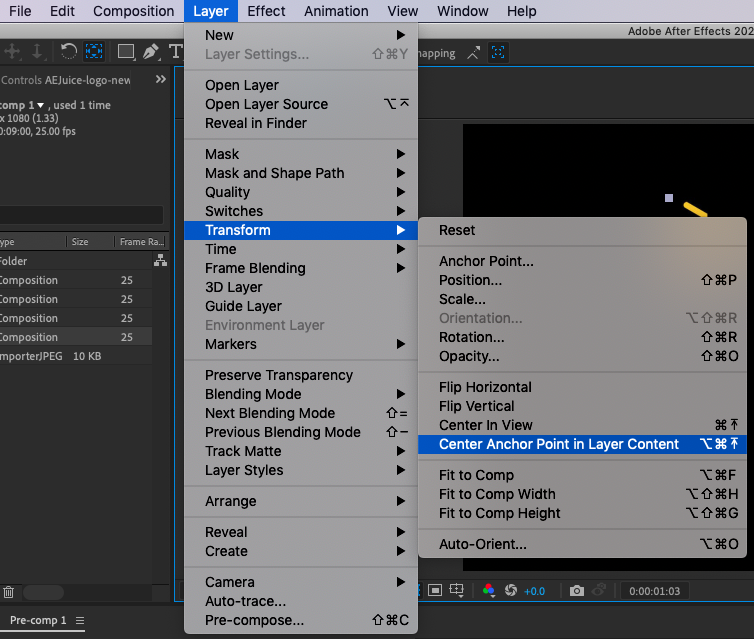Screen dimensions: 754x639
Task: Click the Pre-comp 1 timeline tab
Action: pos(38,620)
